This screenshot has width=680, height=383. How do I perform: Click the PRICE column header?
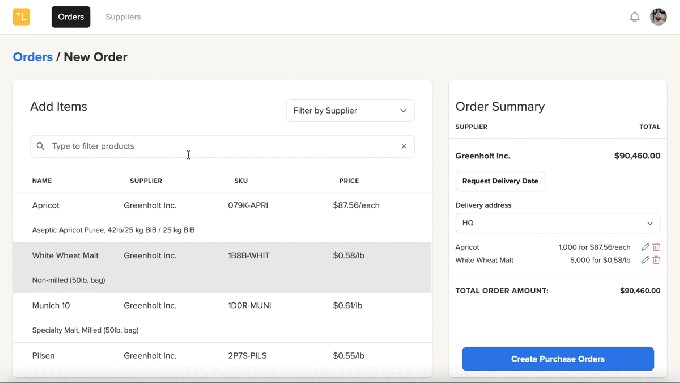[x=349, y=180]
